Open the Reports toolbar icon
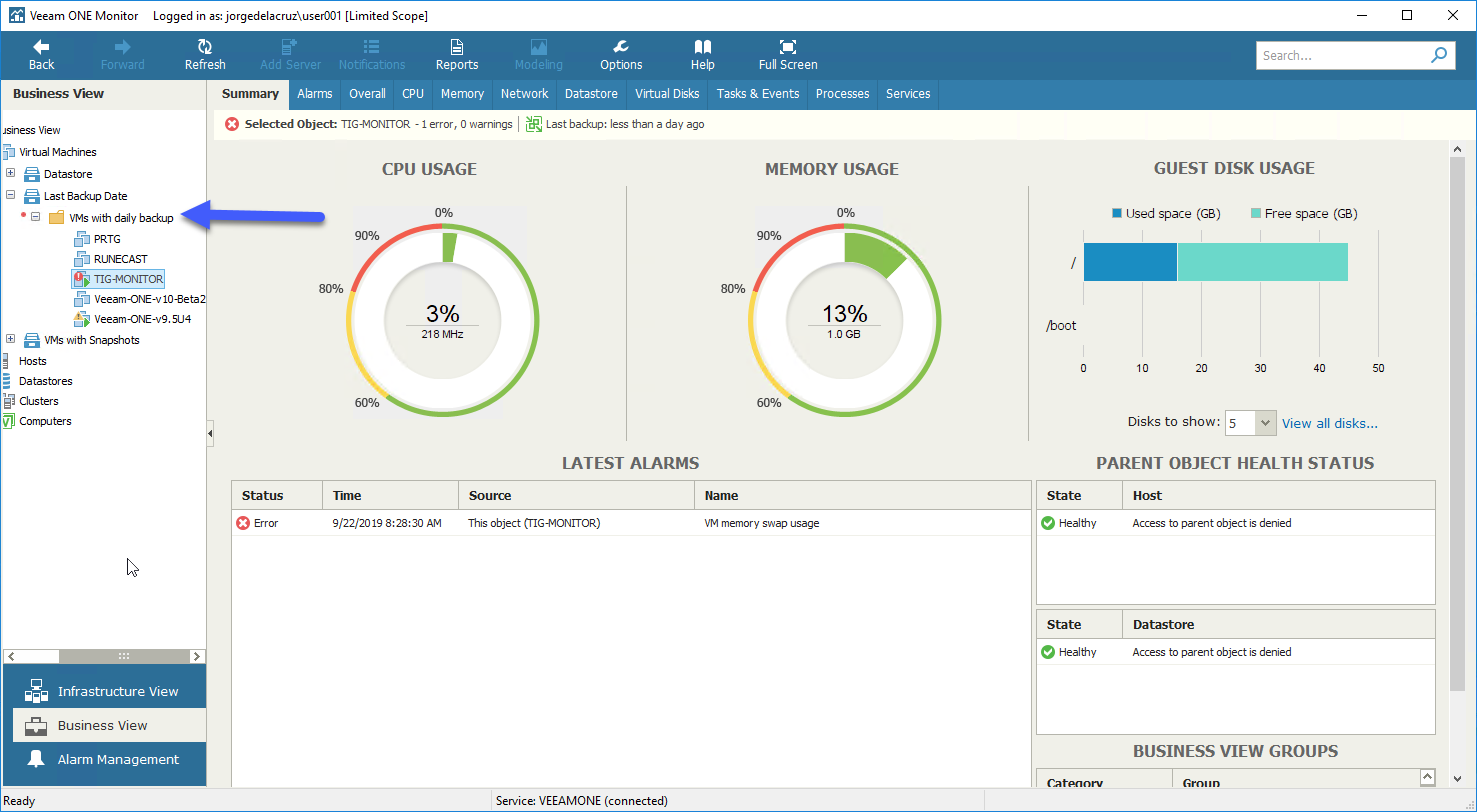 (457, 47)
